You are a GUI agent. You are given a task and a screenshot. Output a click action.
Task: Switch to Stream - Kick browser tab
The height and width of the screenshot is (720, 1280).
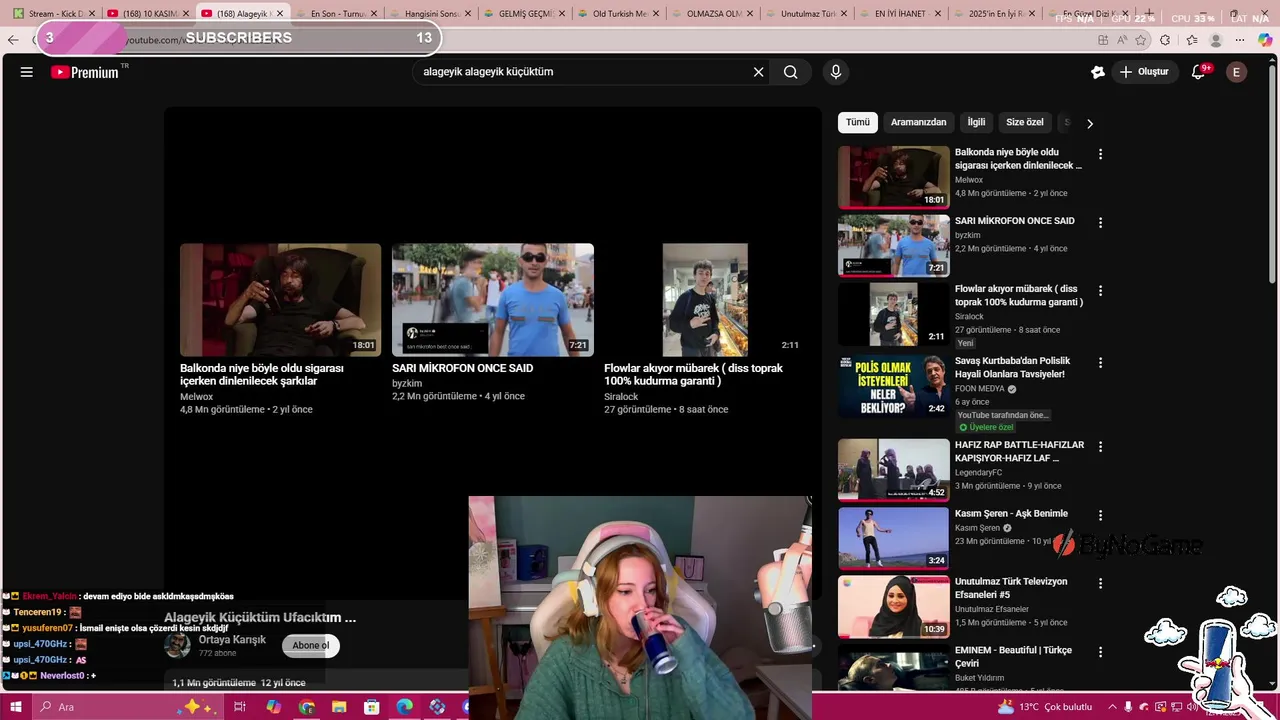pyautogui.click(x=55, y=14)
